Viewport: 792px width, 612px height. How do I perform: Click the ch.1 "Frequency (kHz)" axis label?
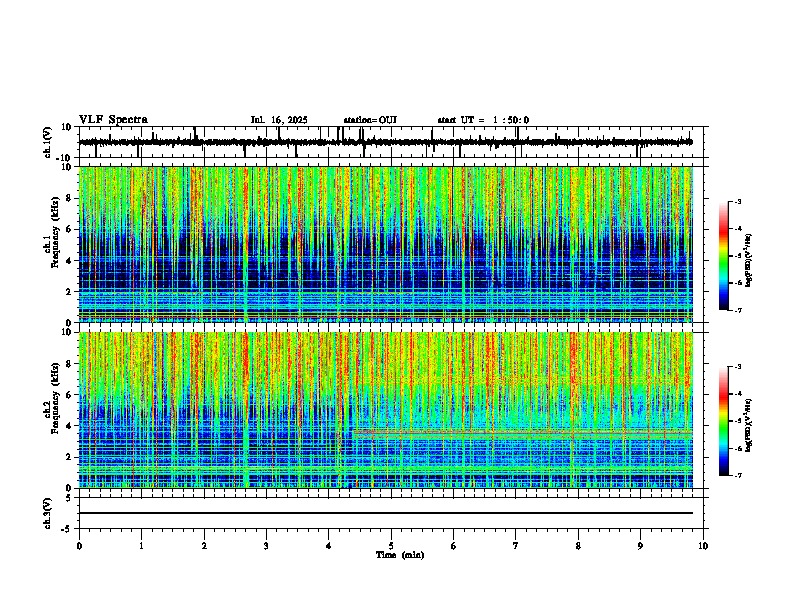coord(55,232)
